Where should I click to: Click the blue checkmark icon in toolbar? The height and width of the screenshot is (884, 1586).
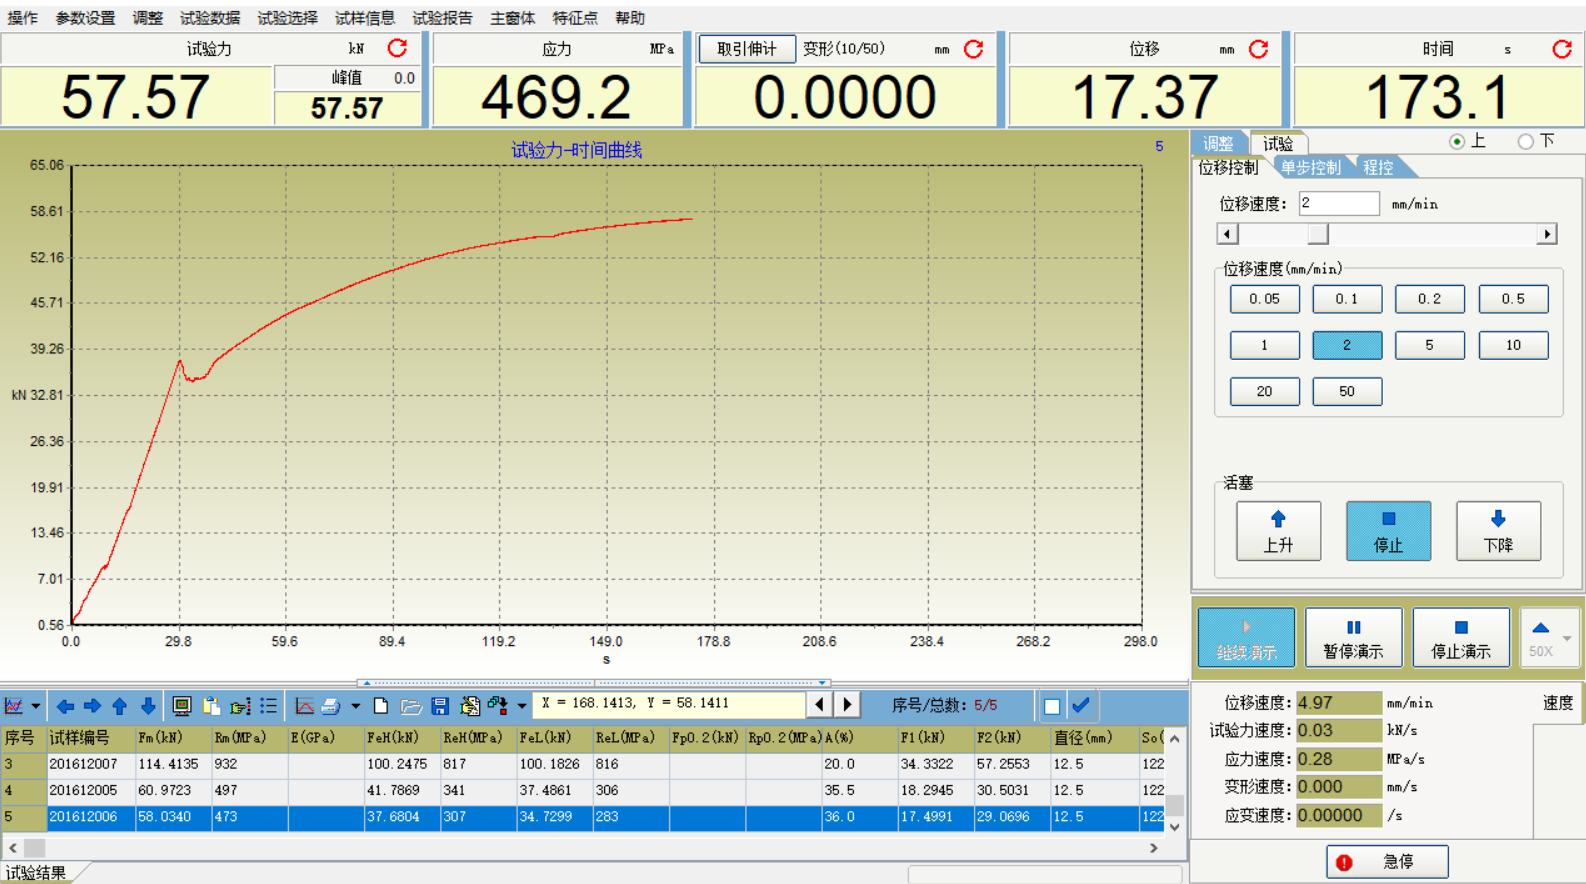point(1081,706)
